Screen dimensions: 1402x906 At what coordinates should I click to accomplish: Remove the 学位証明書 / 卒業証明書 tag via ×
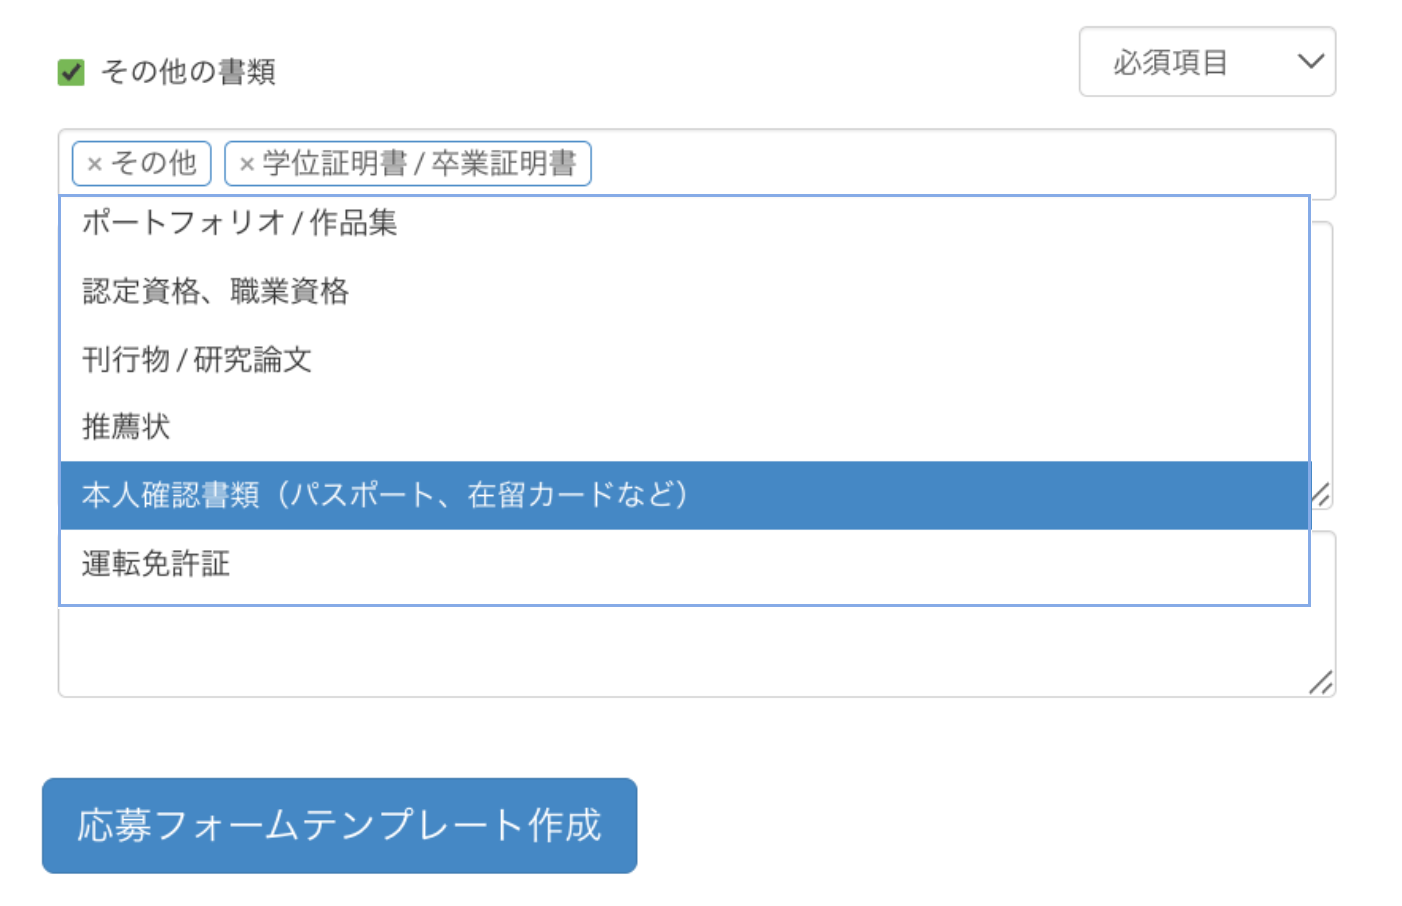coord(247,164)
